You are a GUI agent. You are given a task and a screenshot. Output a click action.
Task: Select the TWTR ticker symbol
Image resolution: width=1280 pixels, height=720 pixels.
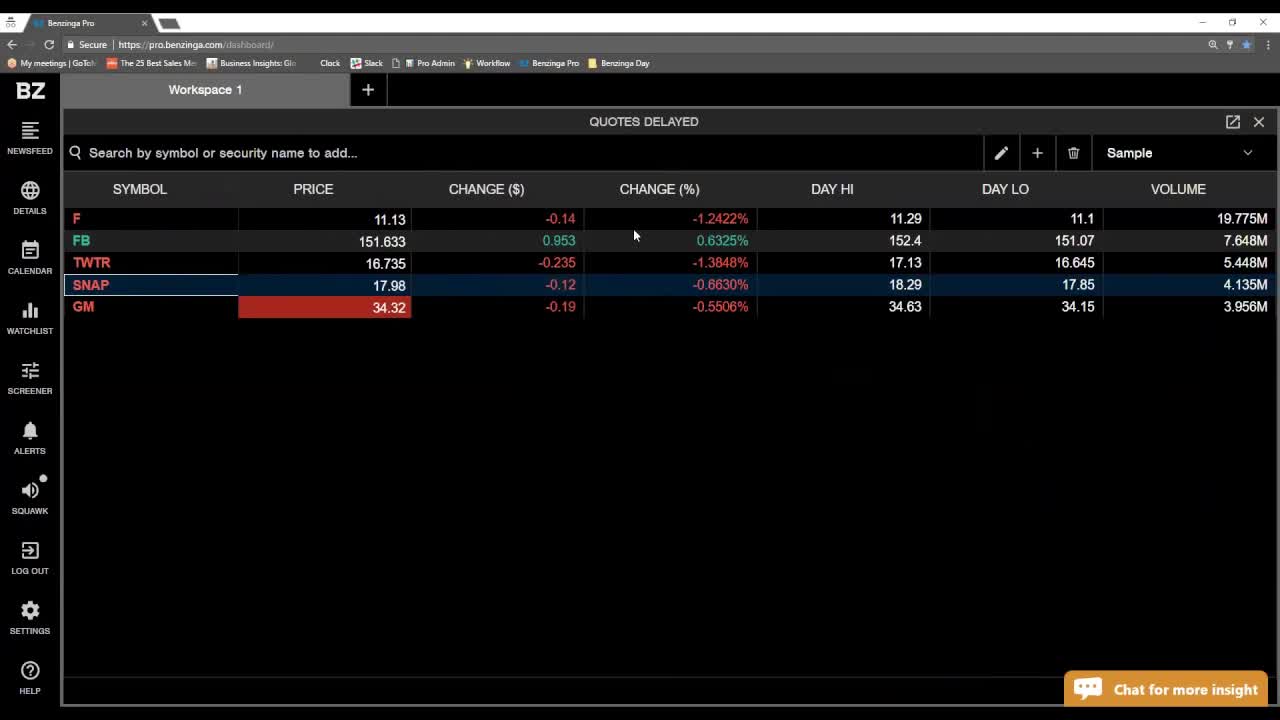(x=91, y=263)
